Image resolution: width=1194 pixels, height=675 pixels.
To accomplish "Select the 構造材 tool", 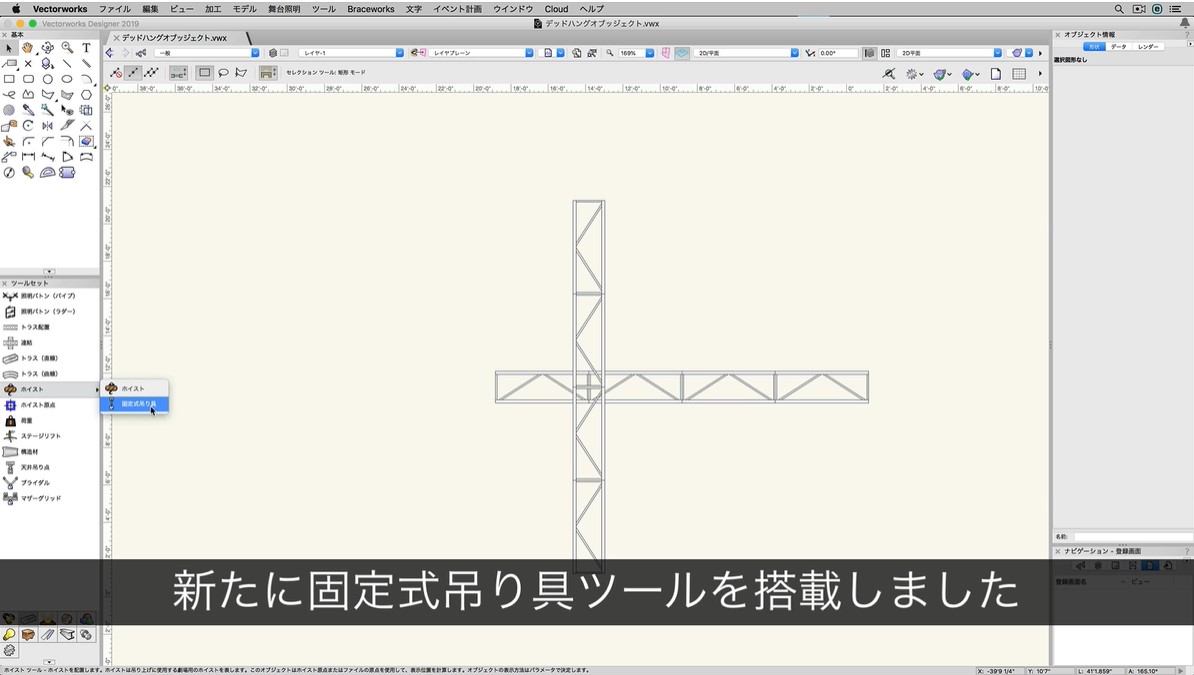I will (x=29, y=452).
